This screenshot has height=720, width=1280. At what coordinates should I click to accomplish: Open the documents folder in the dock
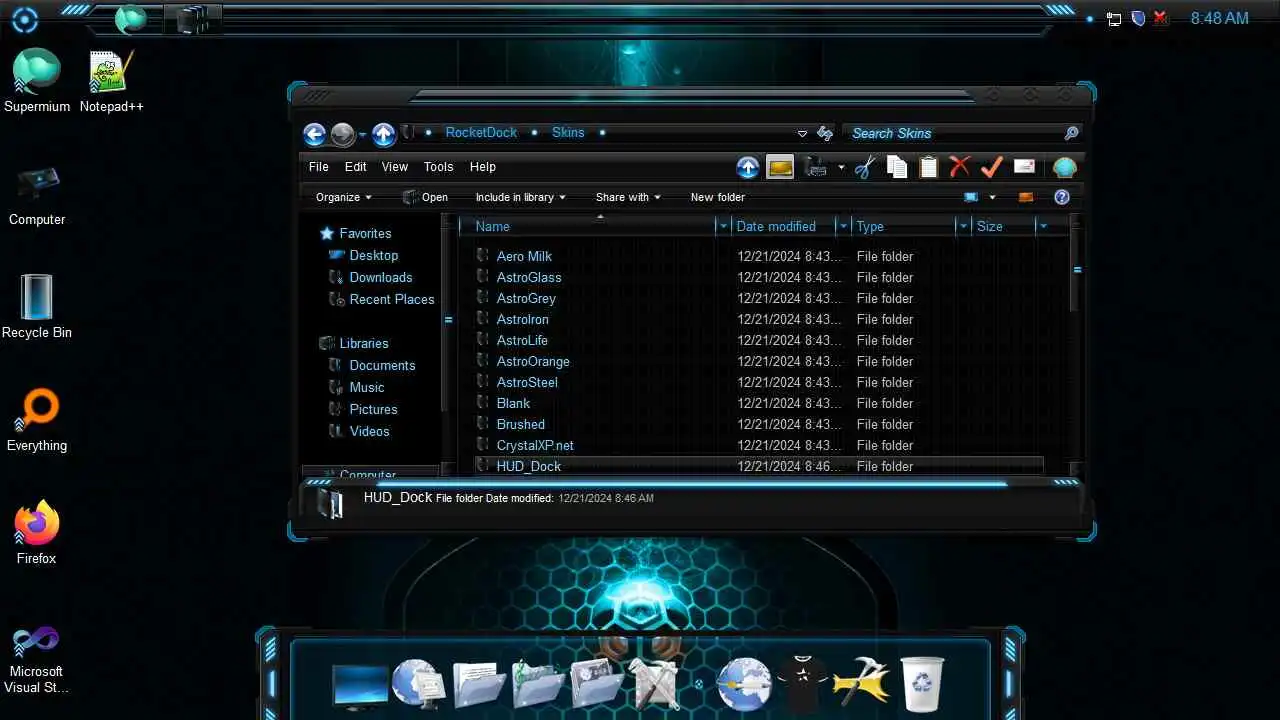click(479, 685)
